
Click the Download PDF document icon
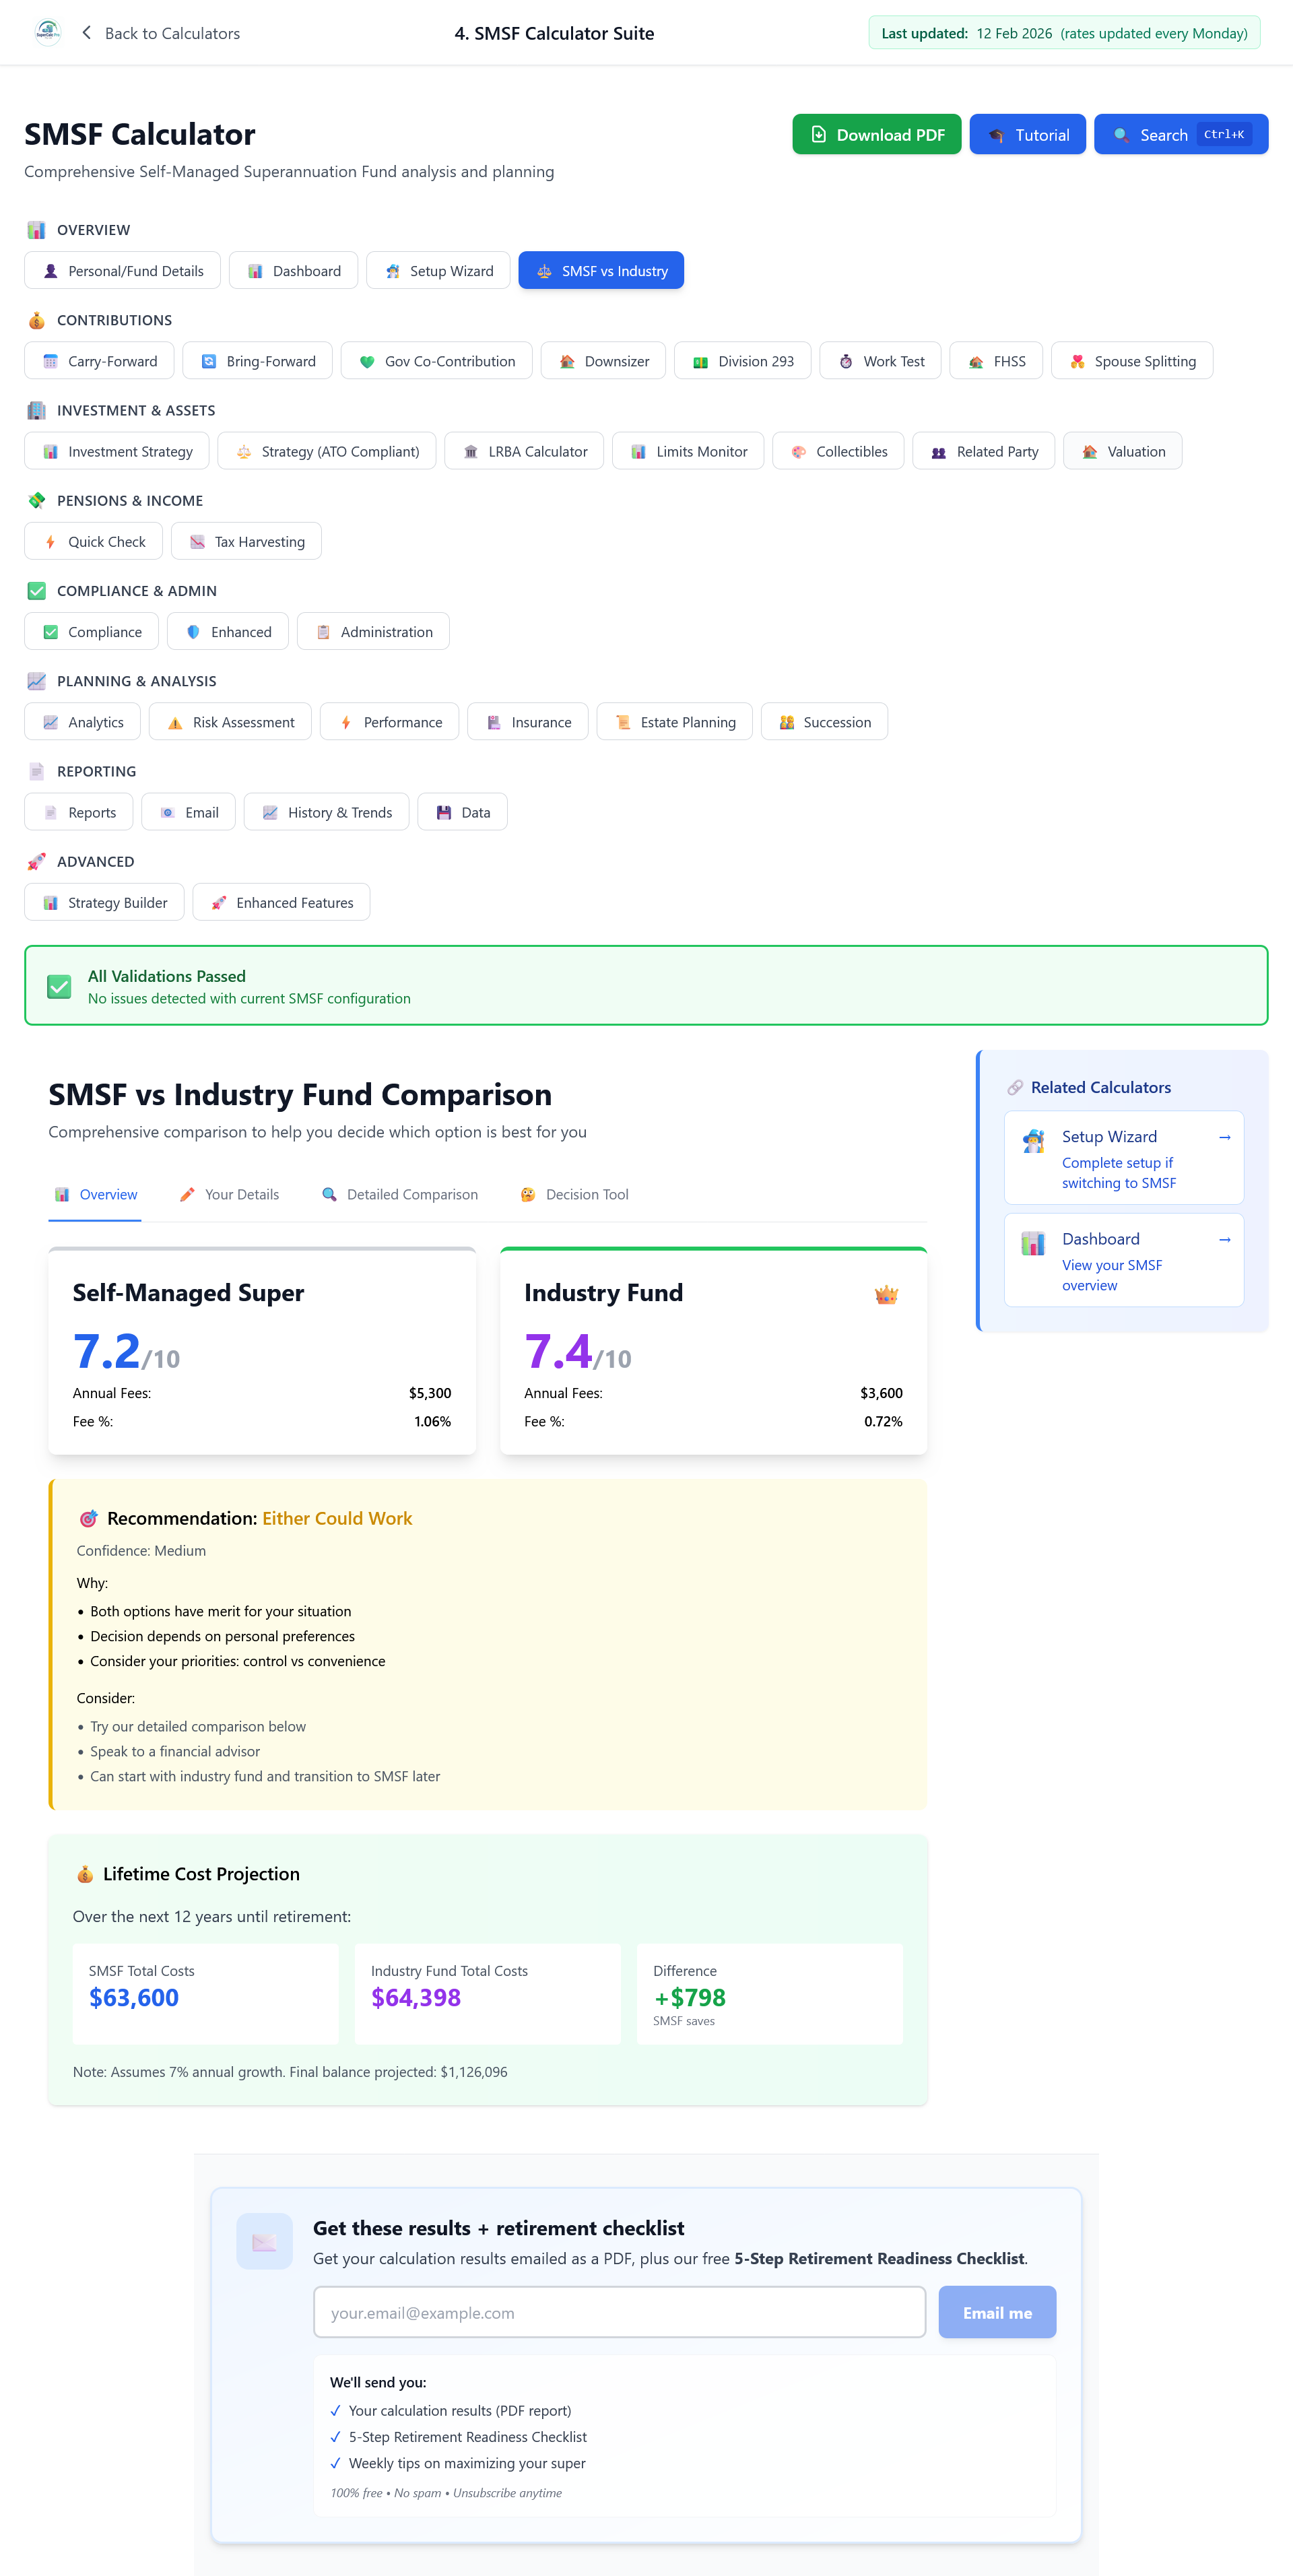coord(819,134)
